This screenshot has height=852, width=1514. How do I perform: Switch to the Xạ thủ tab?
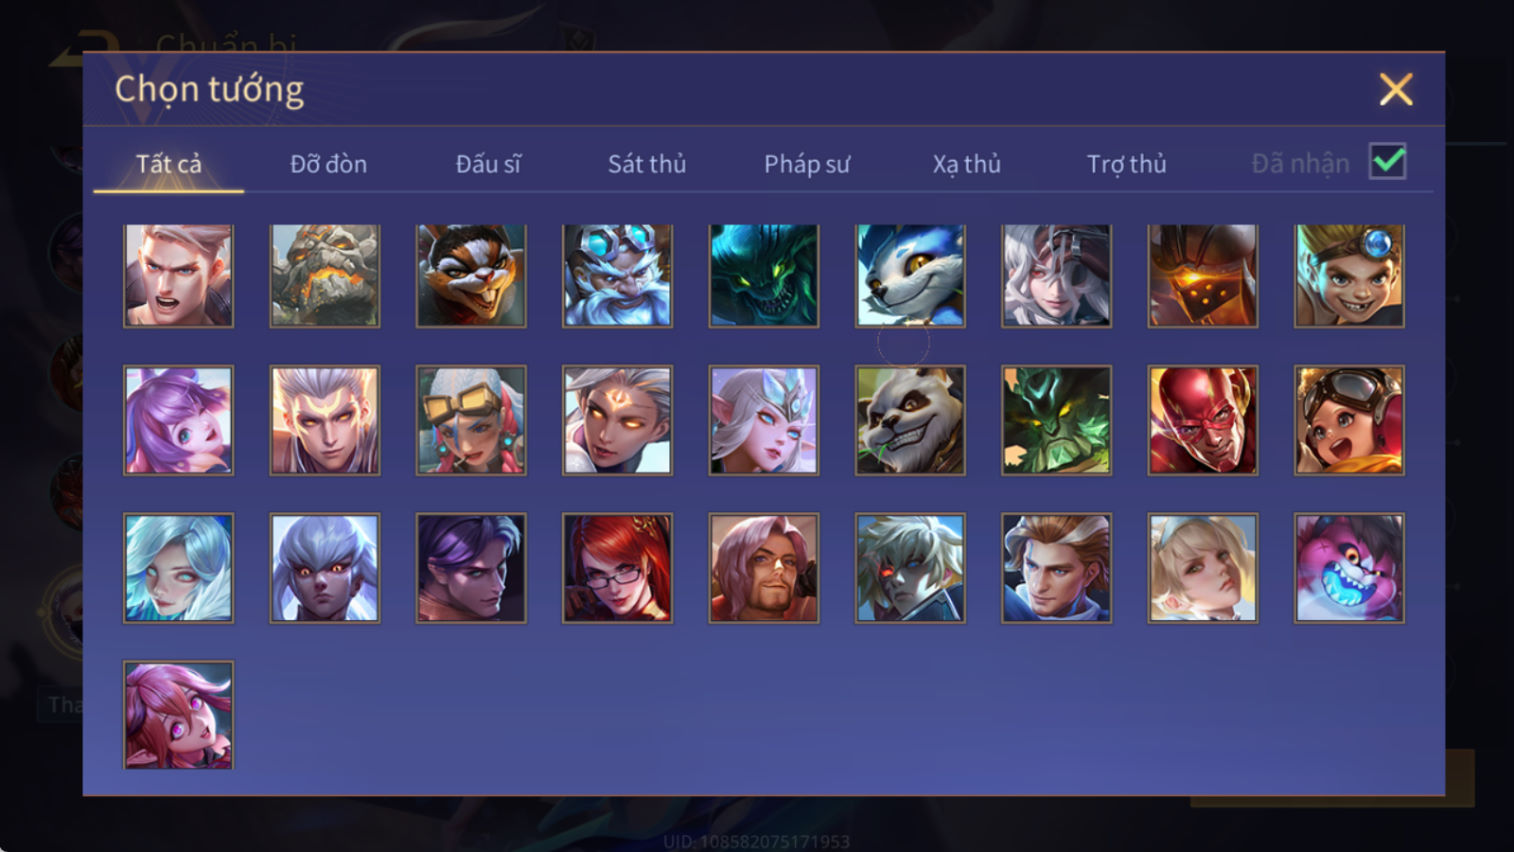click(x=967, y=164)
